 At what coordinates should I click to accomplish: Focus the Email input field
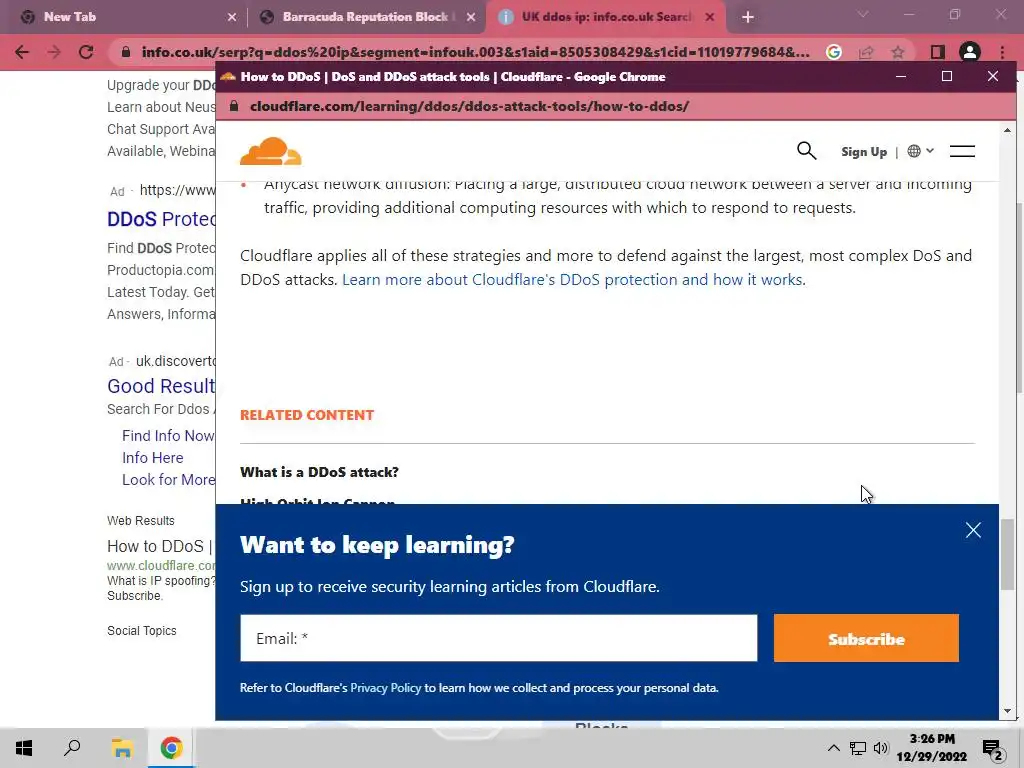coord(498,638)
